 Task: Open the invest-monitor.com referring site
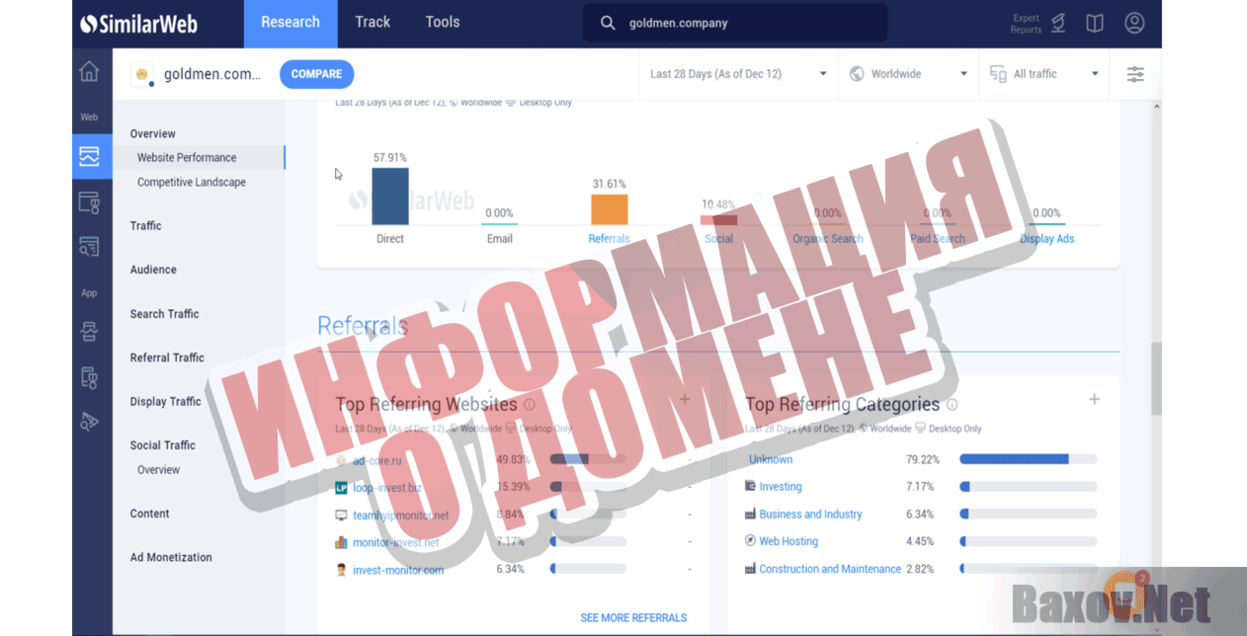398,570
